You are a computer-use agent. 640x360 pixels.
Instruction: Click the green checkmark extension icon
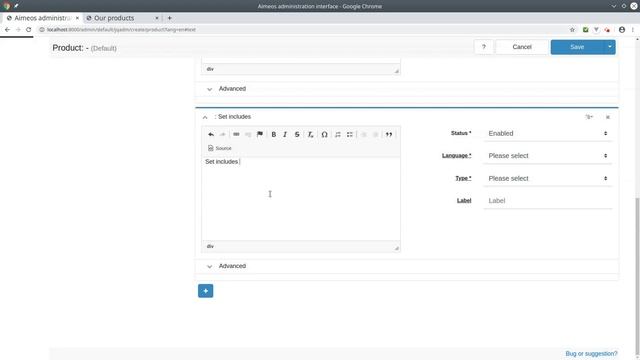(585, 29)
